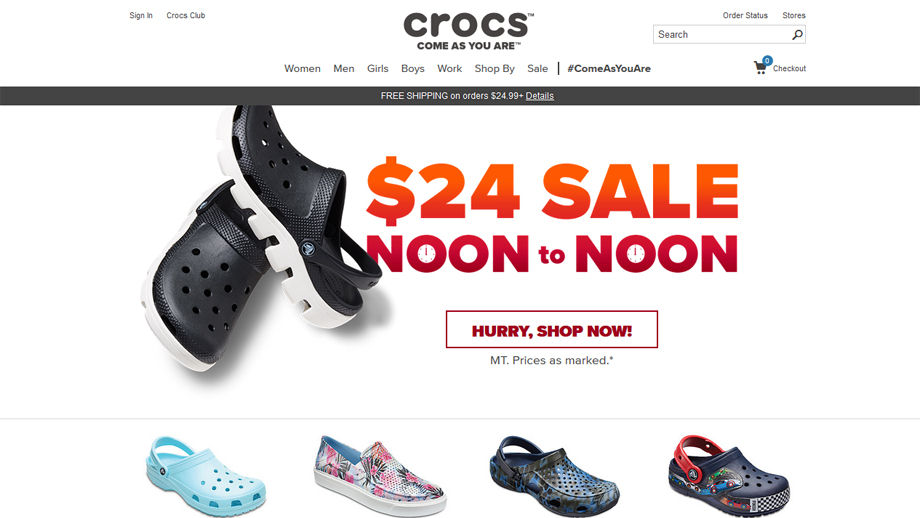Viewport: 920px width, 518px height.
Task: Open the shopping cart icon
Action: (761, 67)
